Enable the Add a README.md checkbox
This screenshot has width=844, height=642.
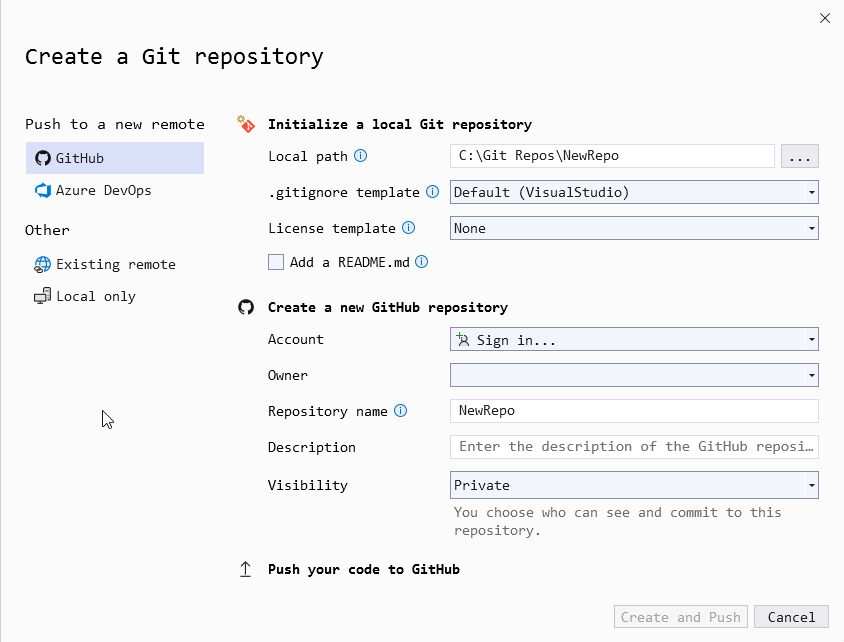coord(276,262)
